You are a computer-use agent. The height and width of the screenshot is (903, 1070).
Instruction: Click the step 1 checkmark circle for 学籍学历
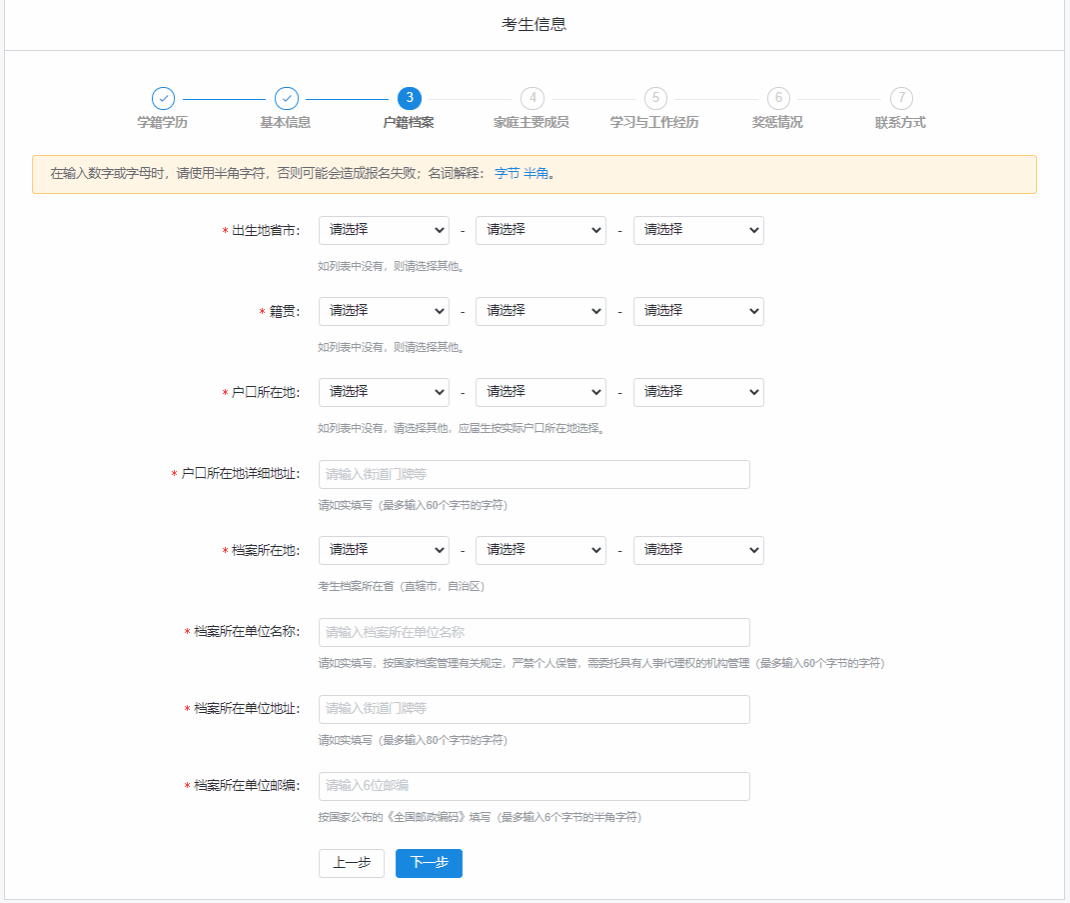click(x=163, y=98)
